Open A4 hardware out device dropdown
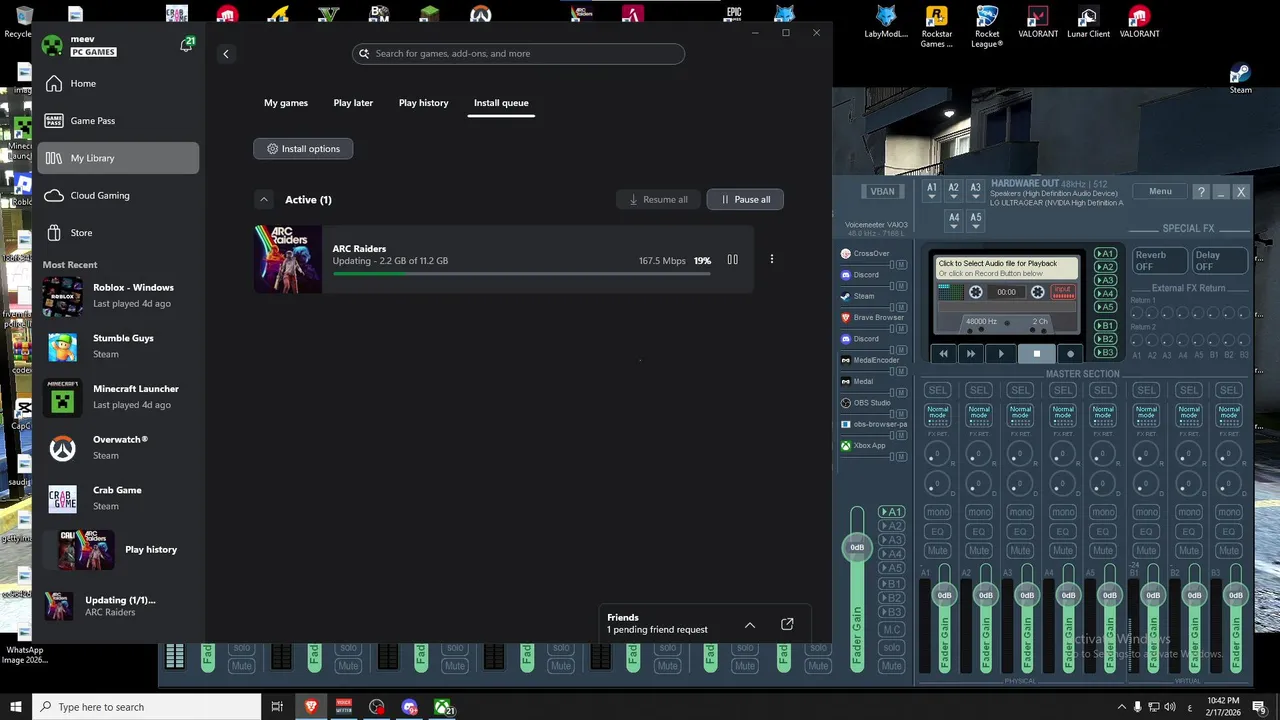The width and height of the screenshot is (1280, 720). click(954, 220)
